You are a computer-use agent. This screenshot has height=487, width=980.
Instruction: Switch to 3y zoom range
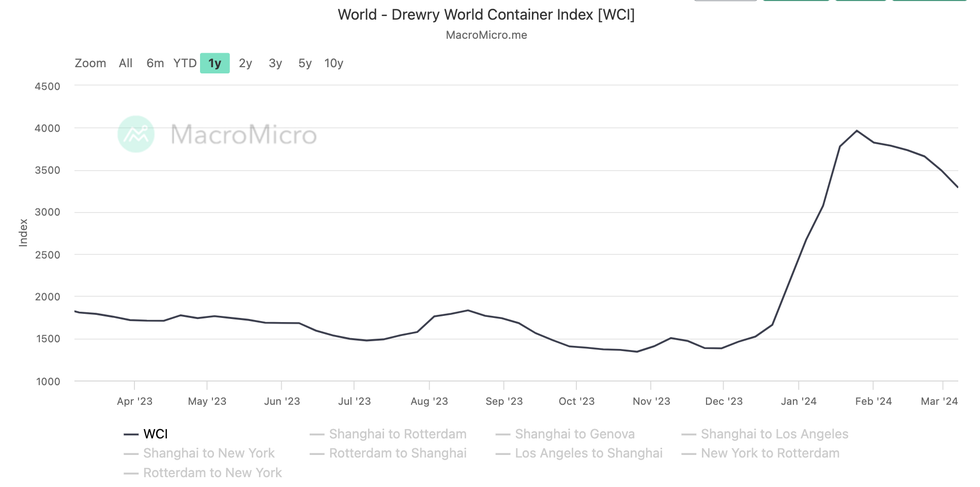(x=275, y=63)
